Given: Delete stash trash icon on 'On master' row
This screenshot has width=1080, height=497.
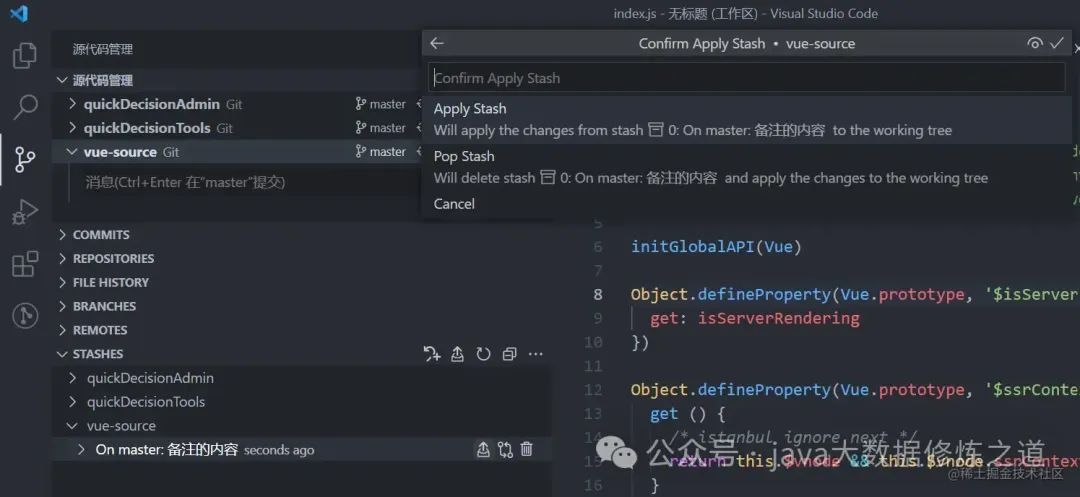Looking at the screenshot, I should coord(527,450).
